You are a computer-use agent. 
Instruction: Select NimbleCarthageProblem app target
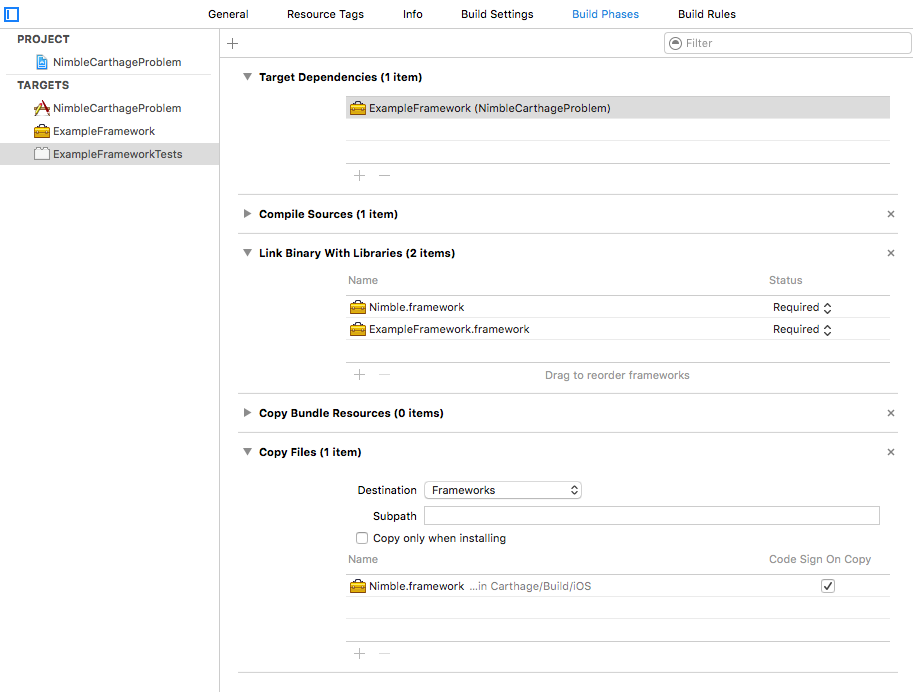pyautogui.click(x=109, y=108)
